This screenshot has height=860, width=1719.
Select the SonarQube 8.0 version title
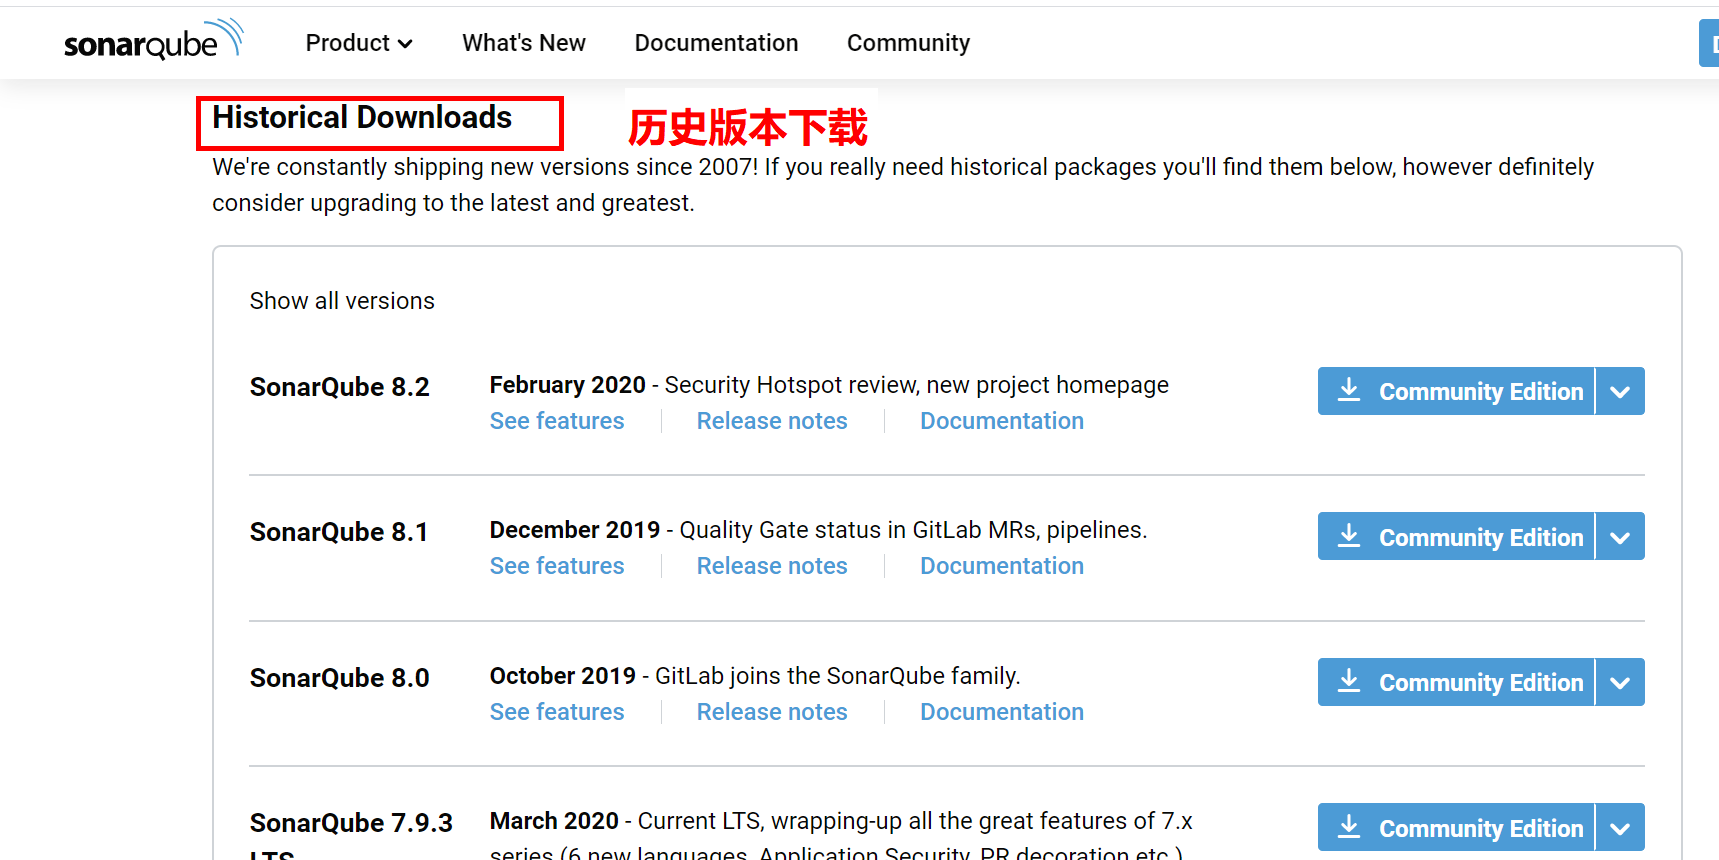click(x=340, y=678)
